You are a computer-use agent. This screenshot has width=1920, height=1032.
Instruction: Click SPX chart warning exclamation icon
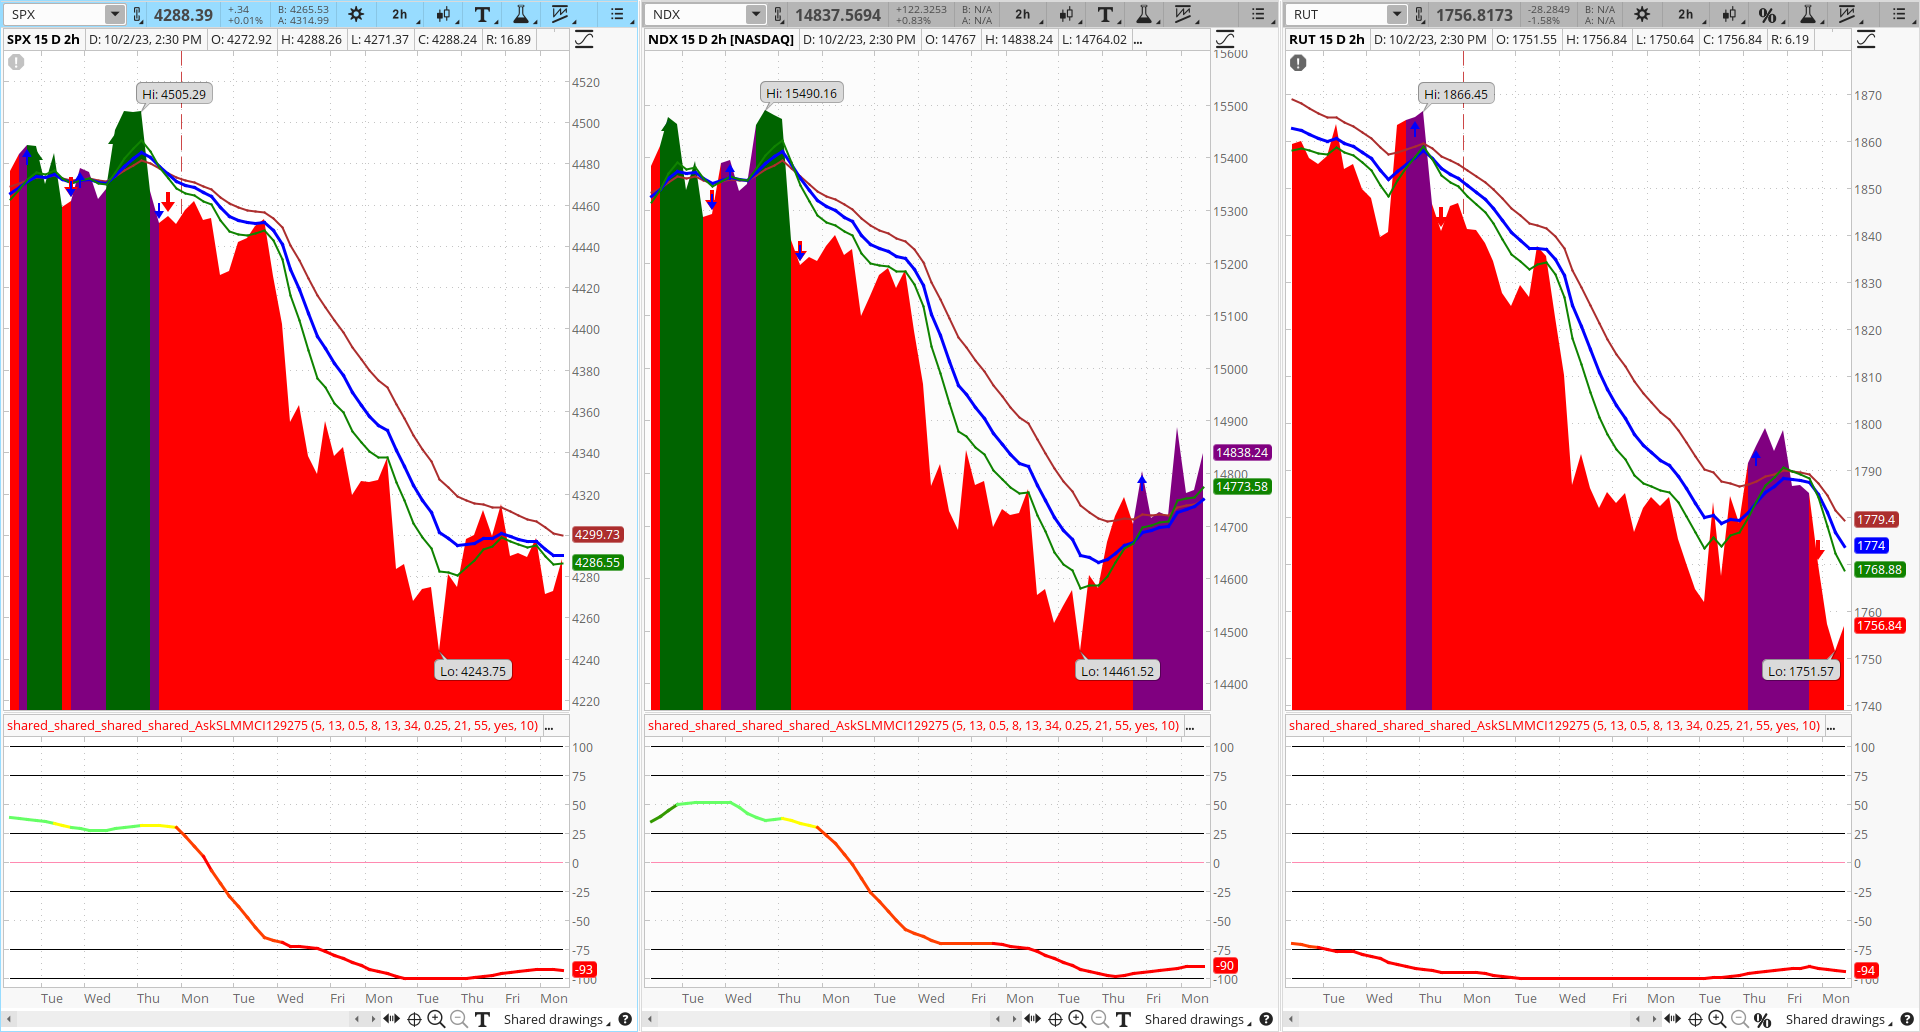[16, 62]
